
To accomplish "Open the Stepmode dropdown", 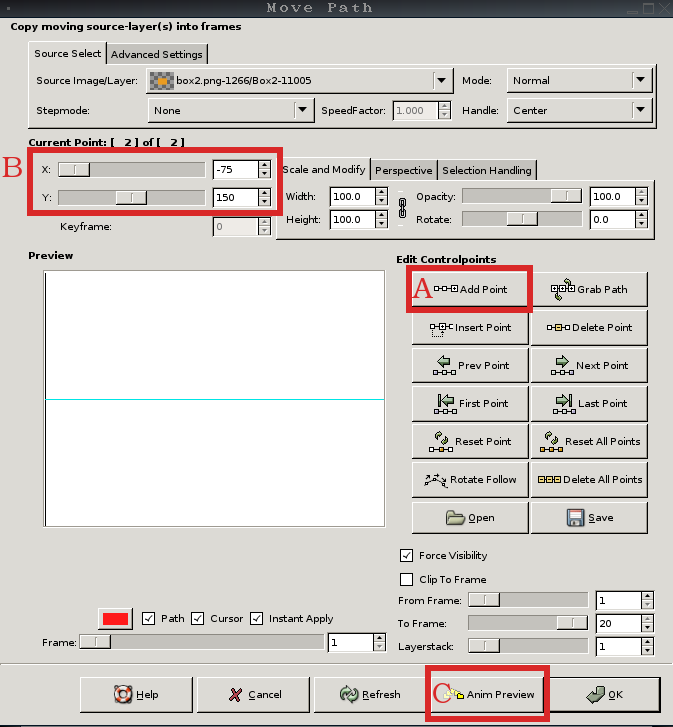I will (x=231, y=110).
